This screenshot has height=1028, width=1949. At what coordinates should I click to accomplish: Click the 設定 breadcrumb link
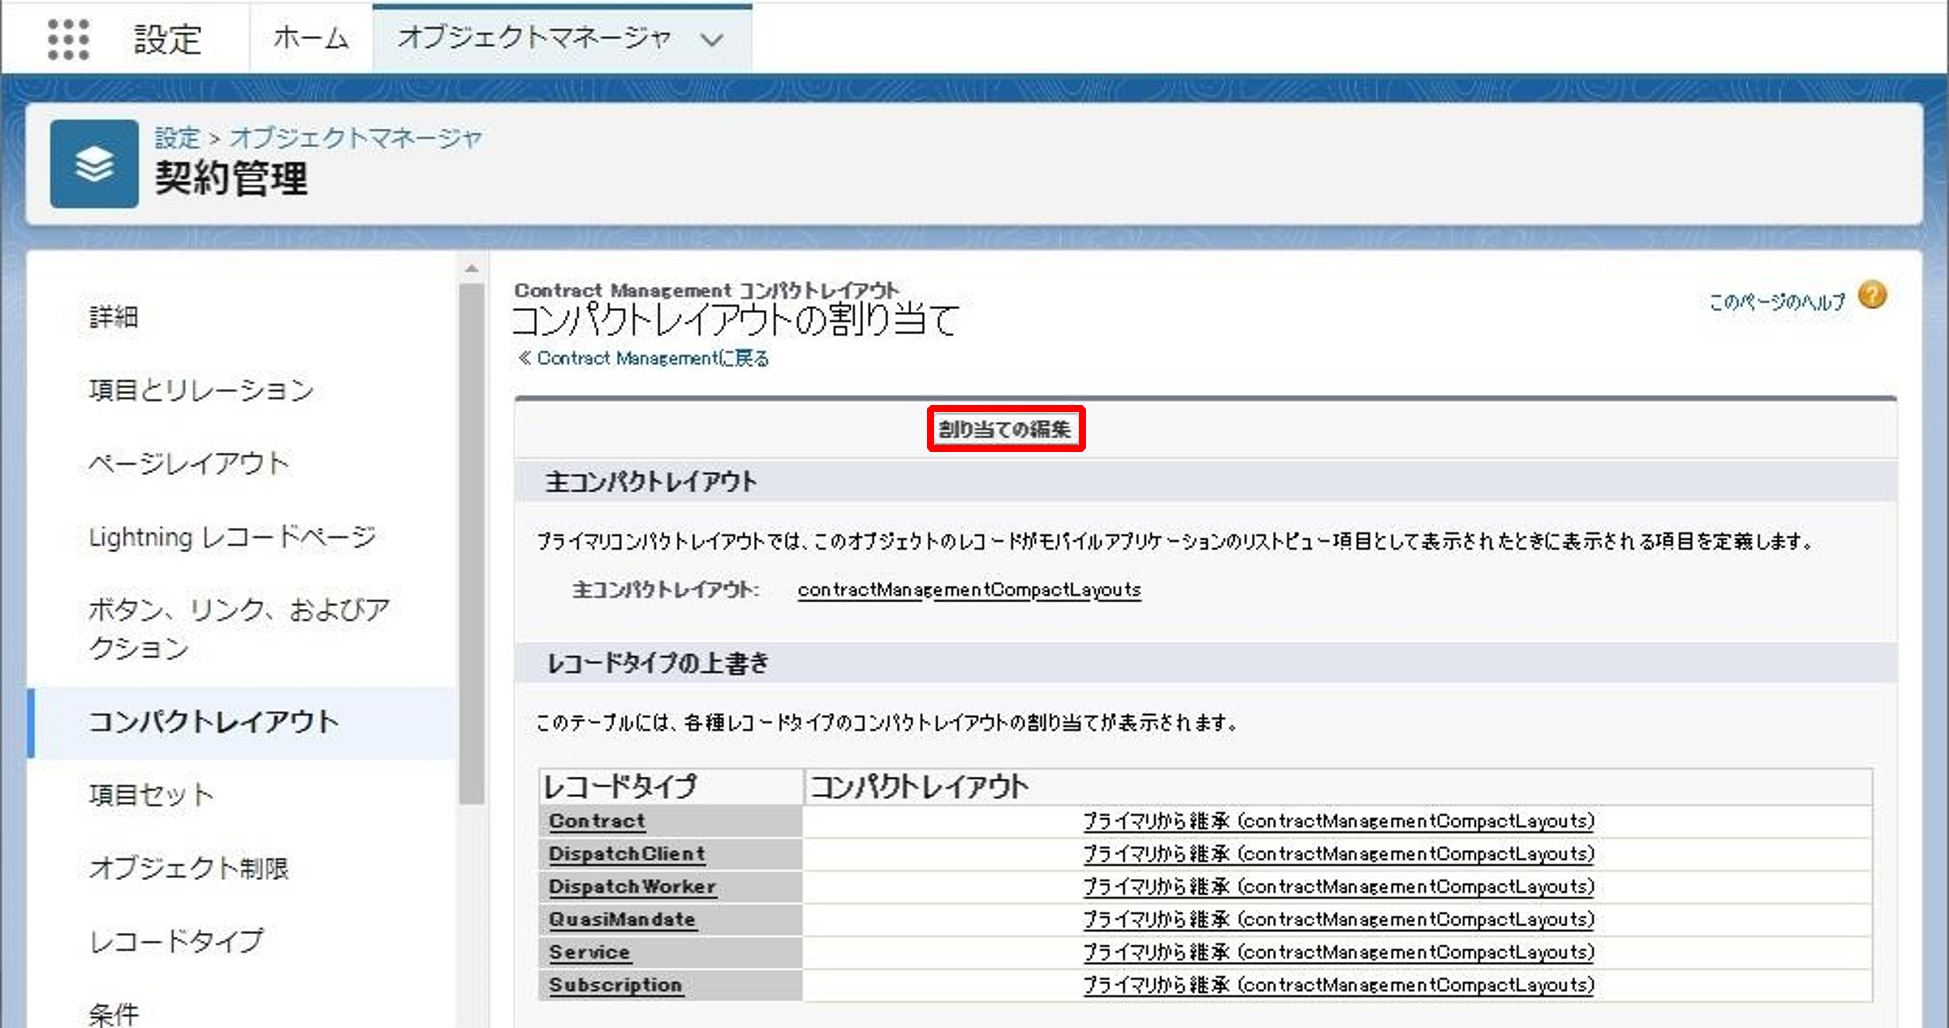[x=177, y=138]
